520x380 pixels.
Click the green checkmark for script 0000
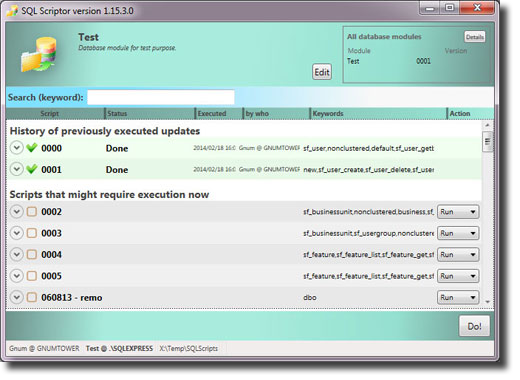tap(32, 148)
